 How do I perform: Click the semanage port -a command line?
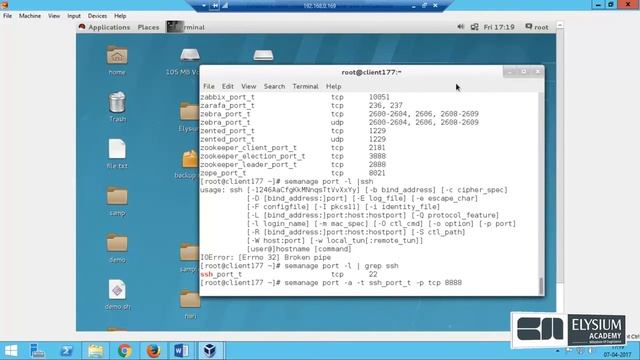[331, 283]
